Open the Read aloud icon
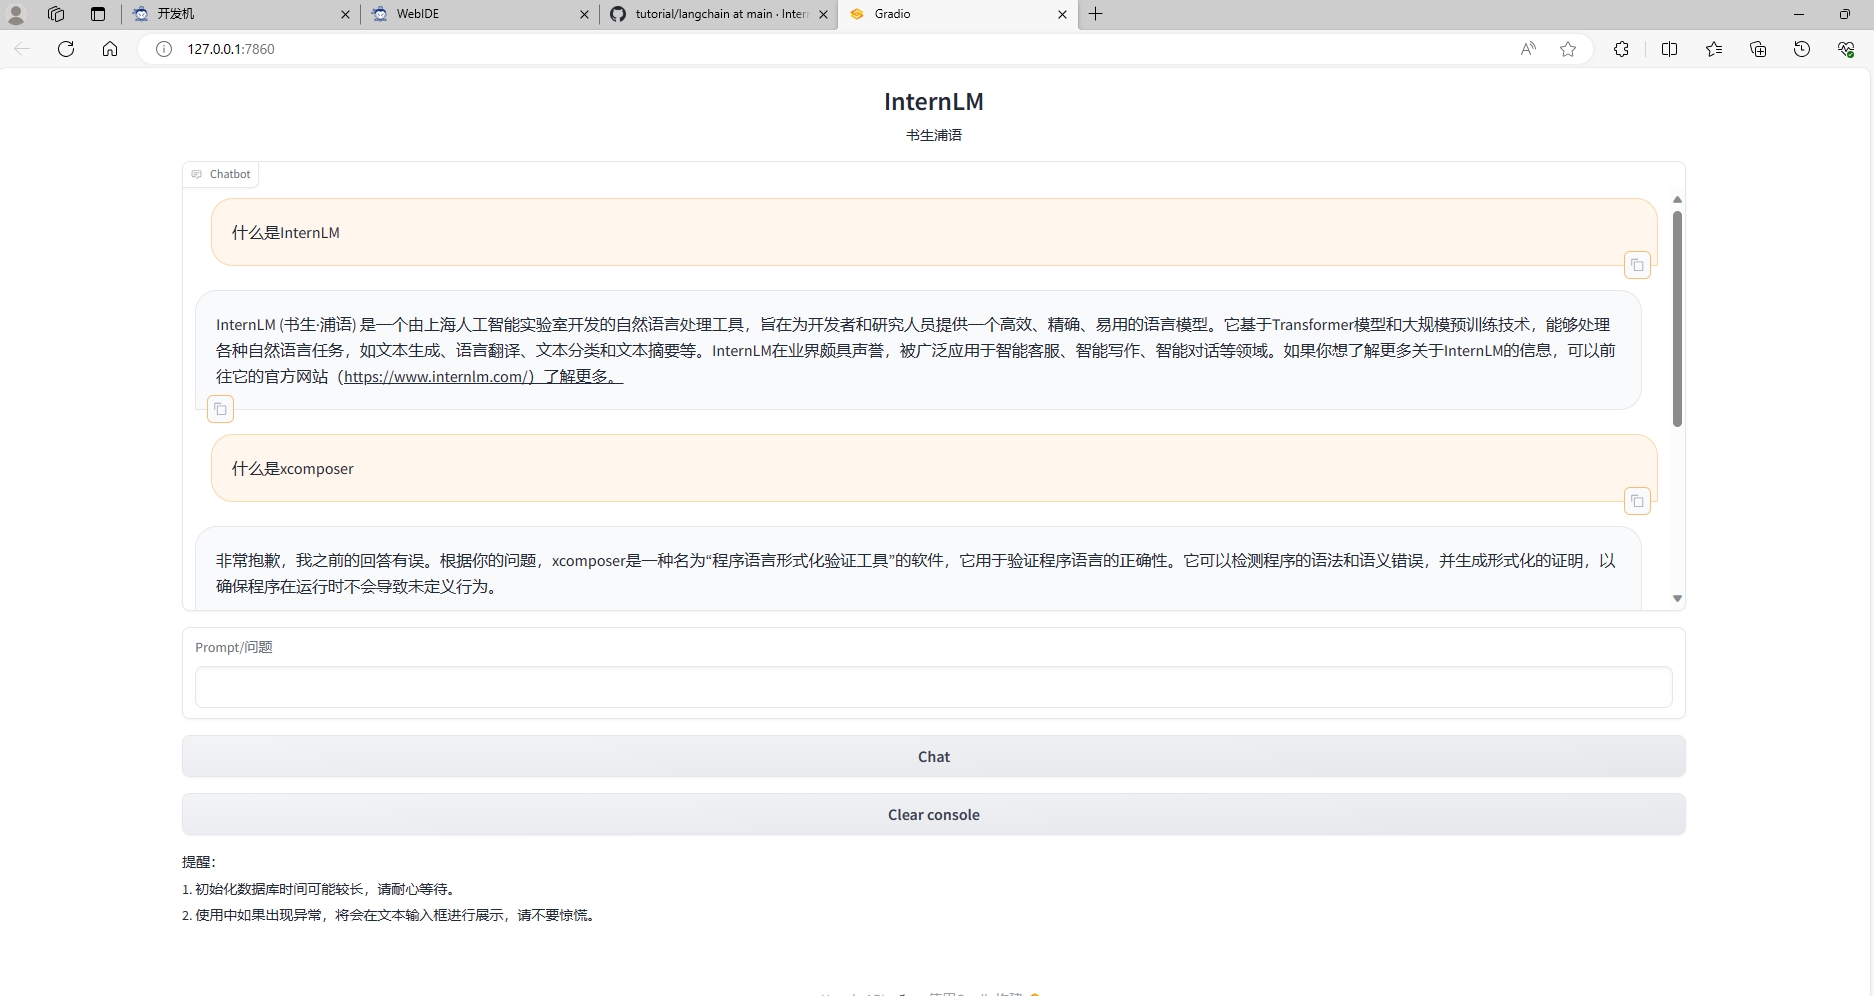 (1528, 49)
